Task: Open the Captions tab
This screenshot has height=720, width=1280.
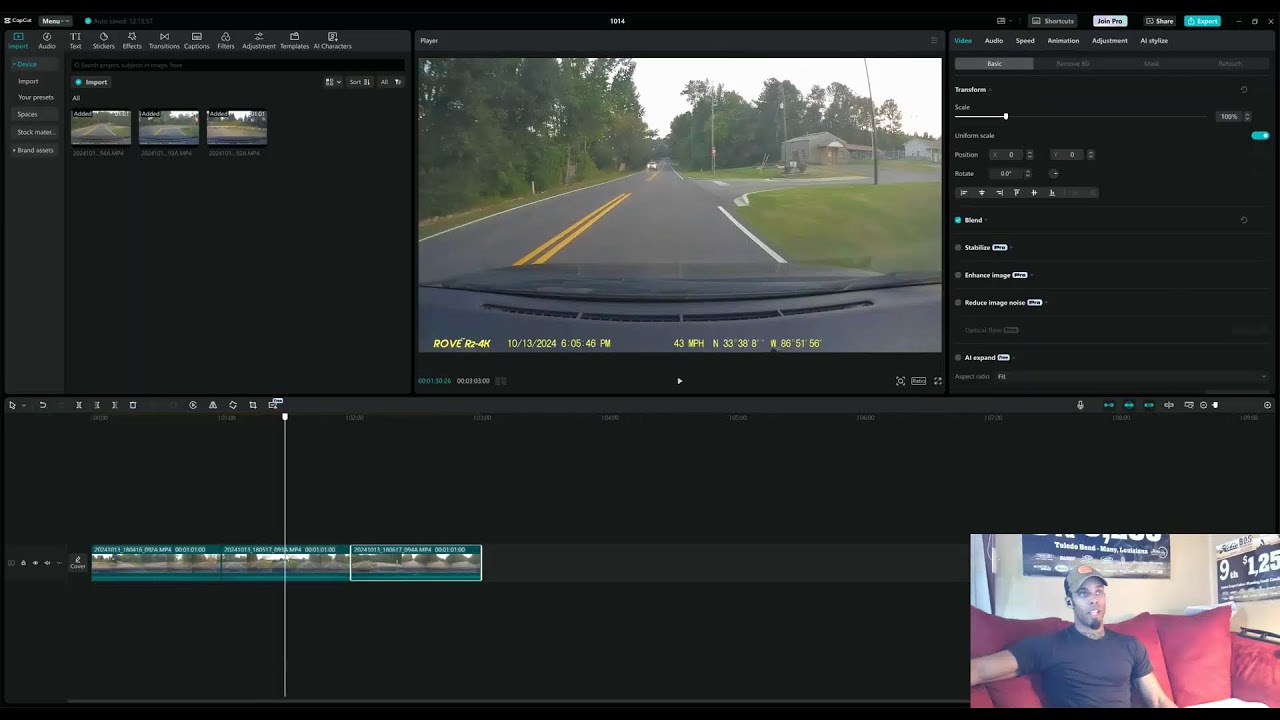Action: tap(196, 40)
